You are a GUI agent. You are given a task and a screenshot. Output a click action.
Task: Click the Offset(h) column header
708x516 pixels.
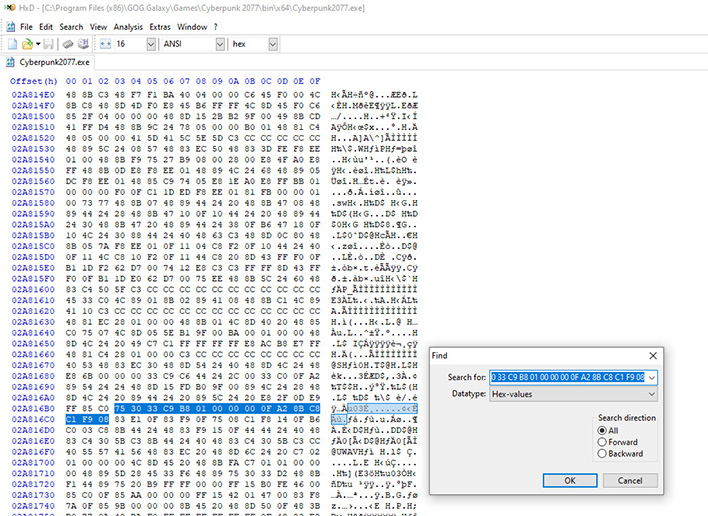coord(34,81)
